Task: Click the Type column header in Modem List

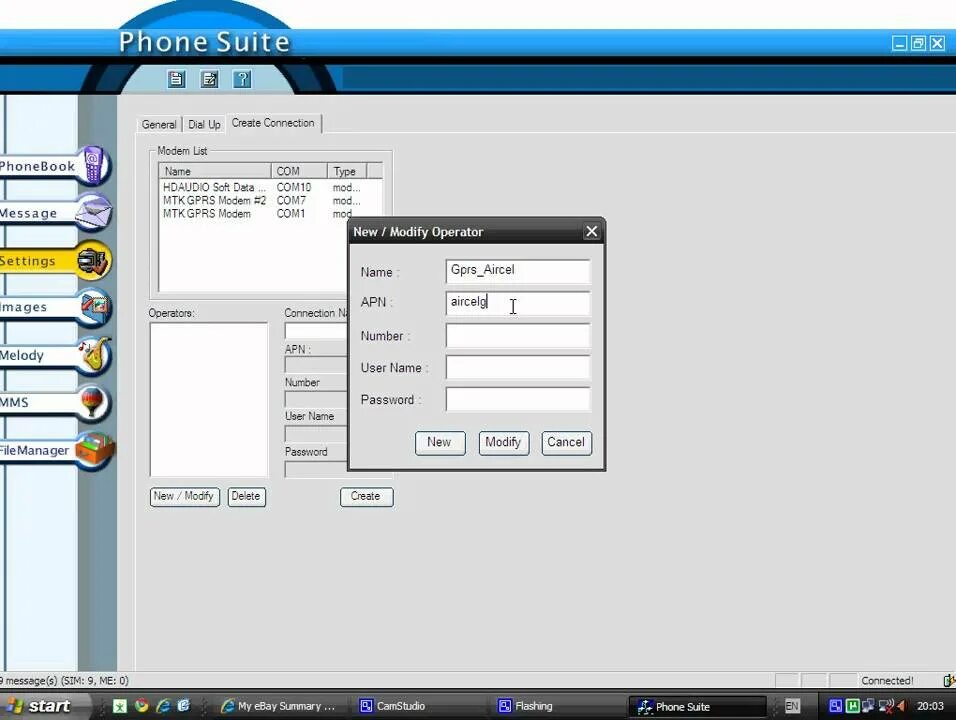Action: click(x=348, y=171)
